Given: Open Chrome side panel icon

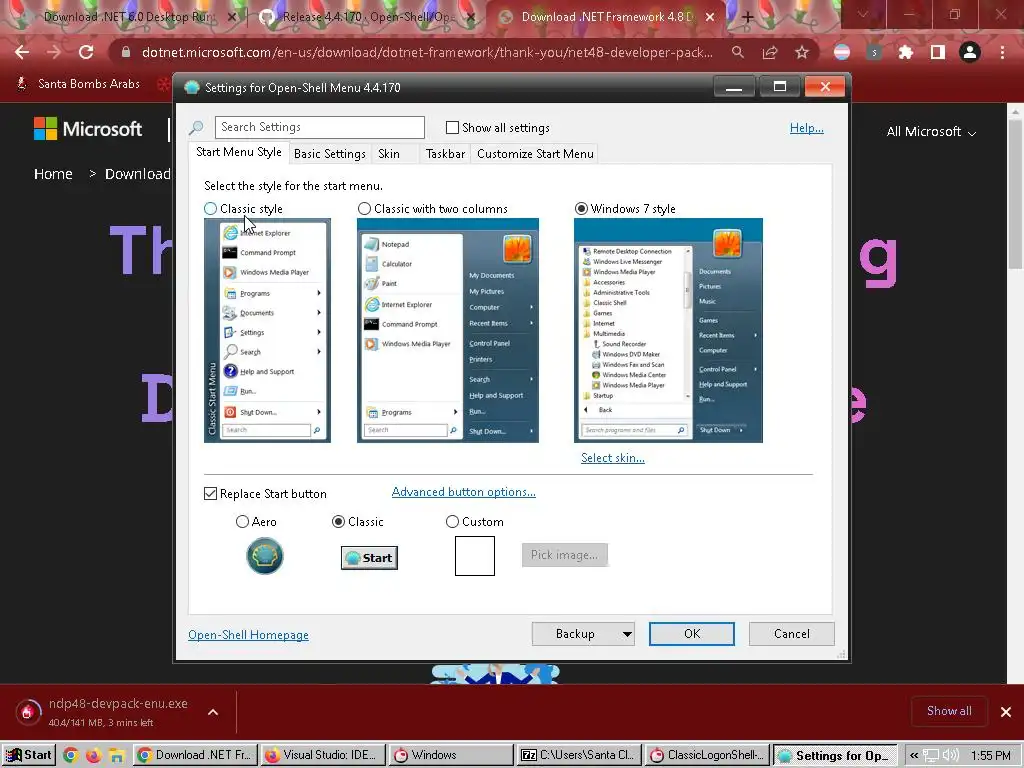Looking at the screenshot, I should pyautogui.click(x=938, y=52).
